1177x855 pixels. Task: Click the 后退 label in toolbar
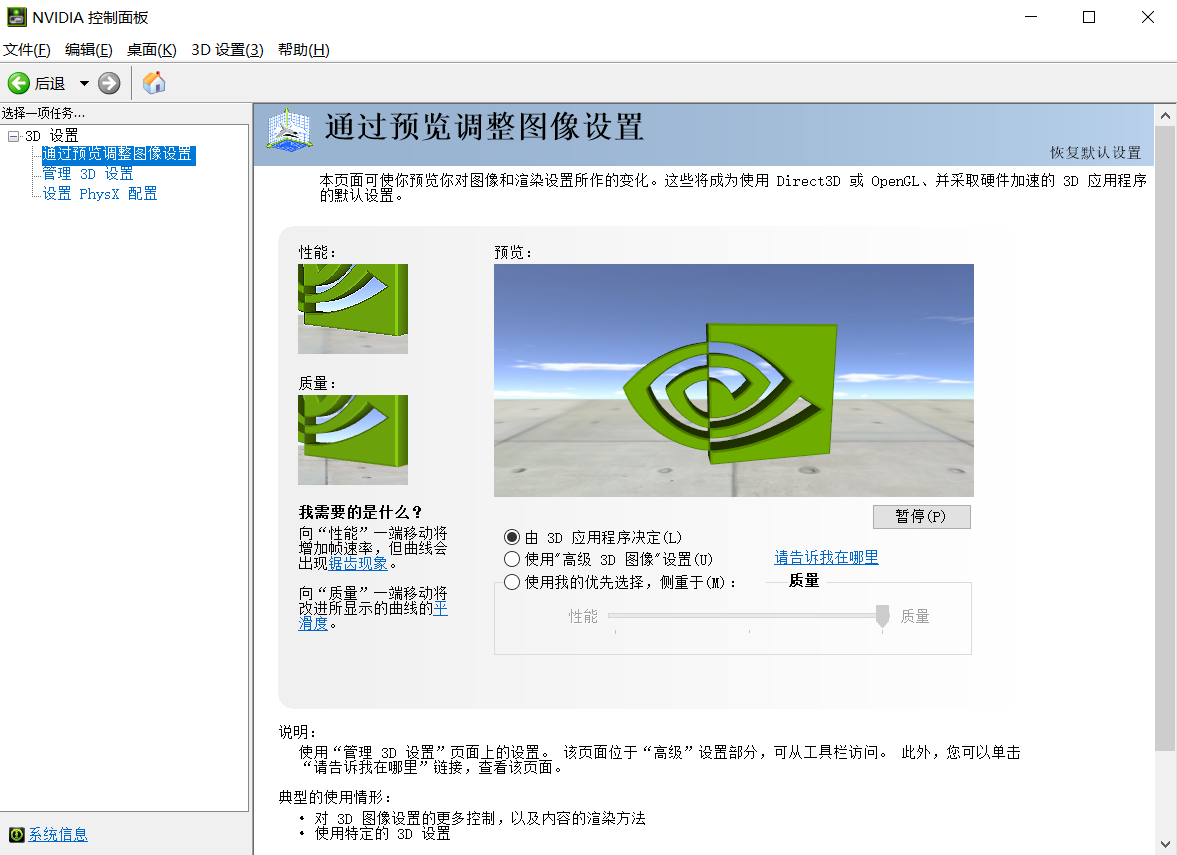50,83
